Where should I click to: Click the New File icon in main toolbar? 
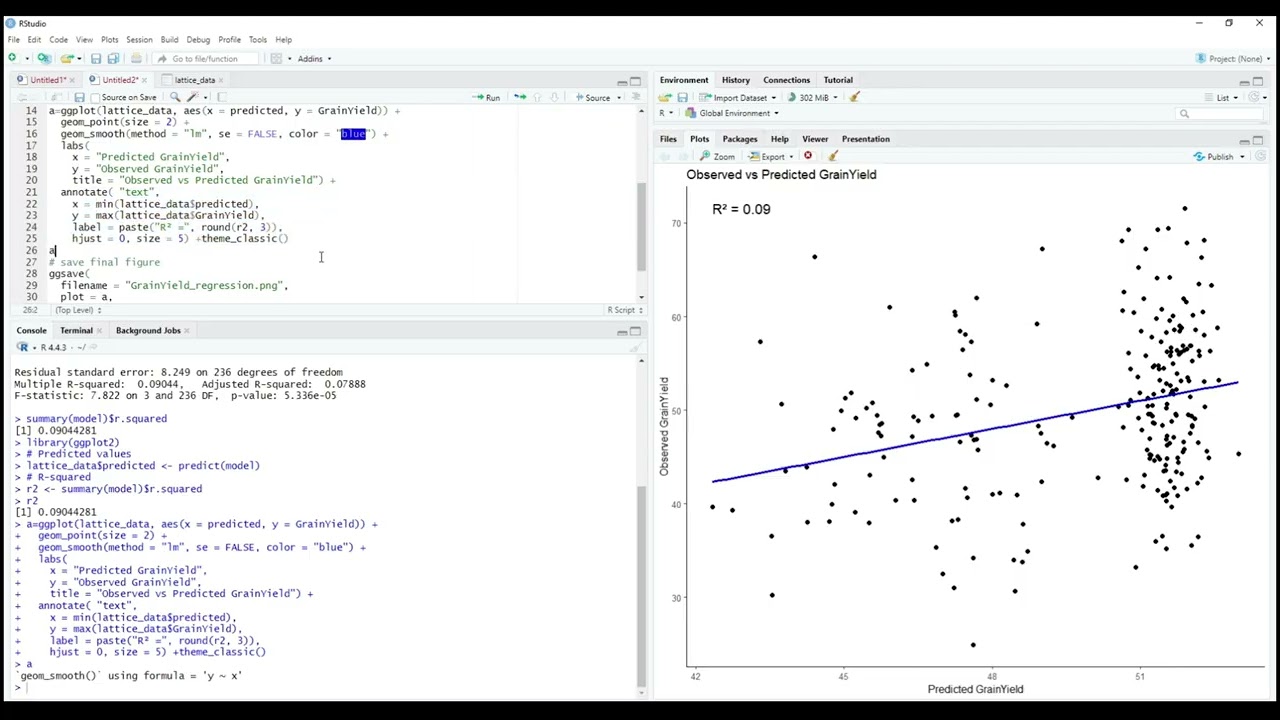click(x=12, y=58)
